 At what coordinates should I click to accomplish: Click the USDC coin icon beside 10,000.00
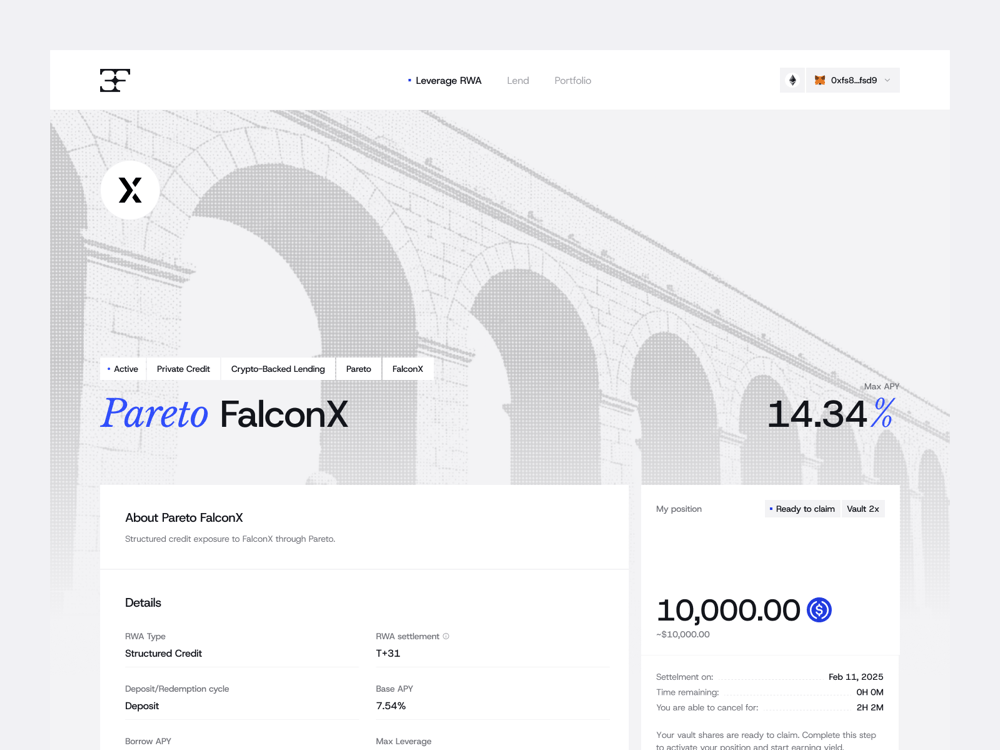(x=819, y=610)
